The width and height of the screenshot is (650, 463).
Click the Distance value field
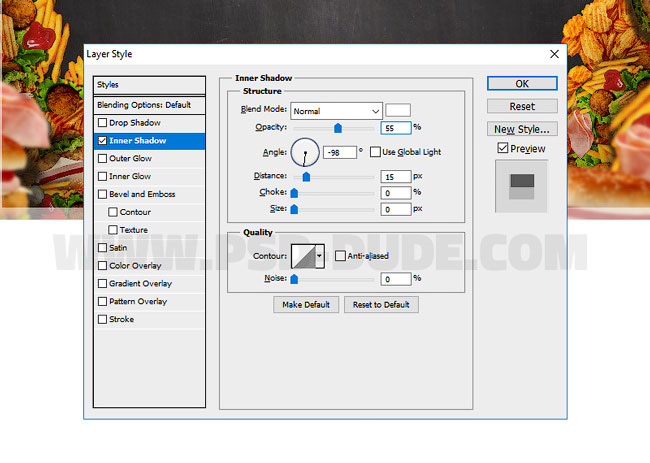(396, 177)
